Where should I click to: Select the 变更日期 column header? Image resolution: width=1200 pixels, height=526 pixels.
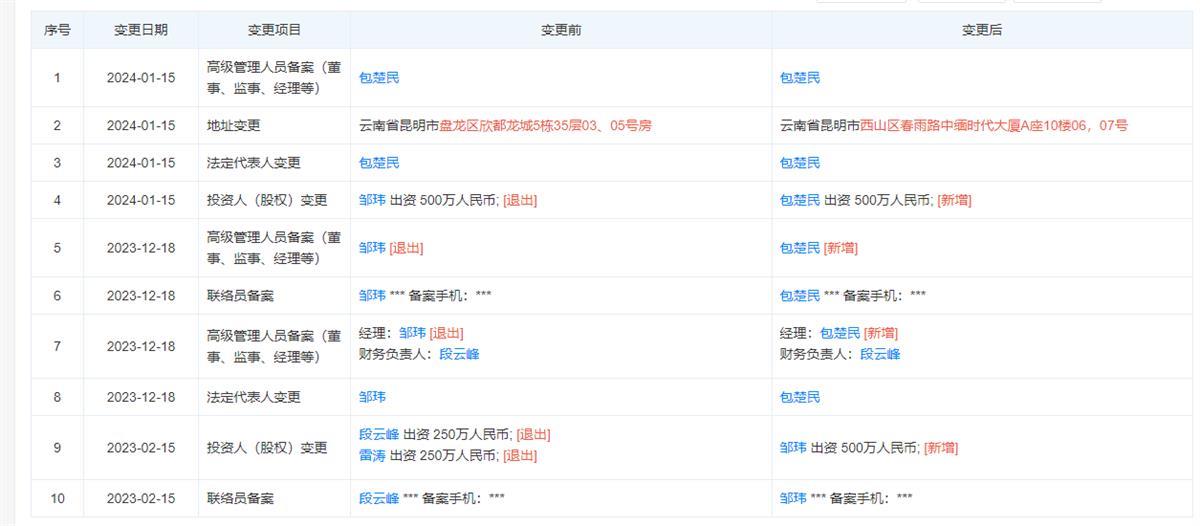[x=141, y=30]
